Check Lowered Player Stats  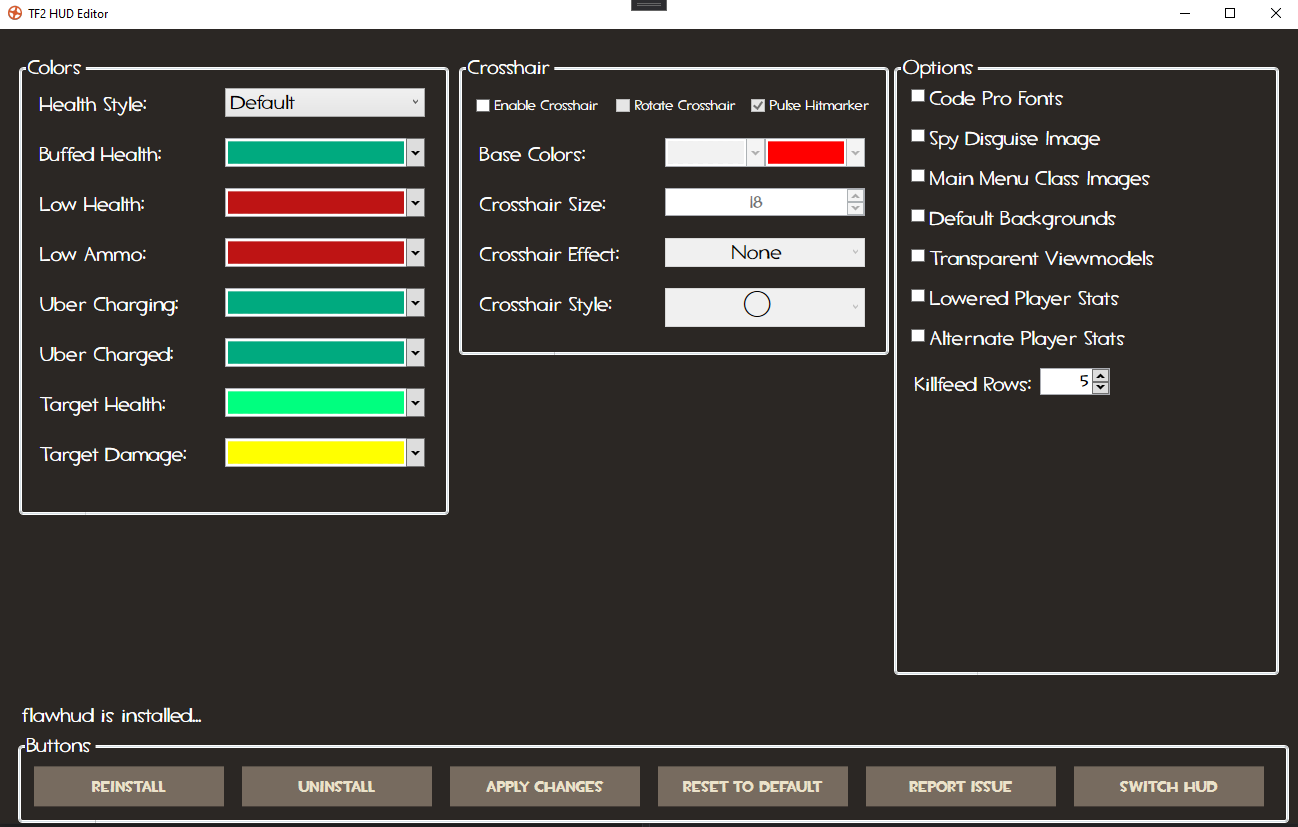tap(917, 295)
